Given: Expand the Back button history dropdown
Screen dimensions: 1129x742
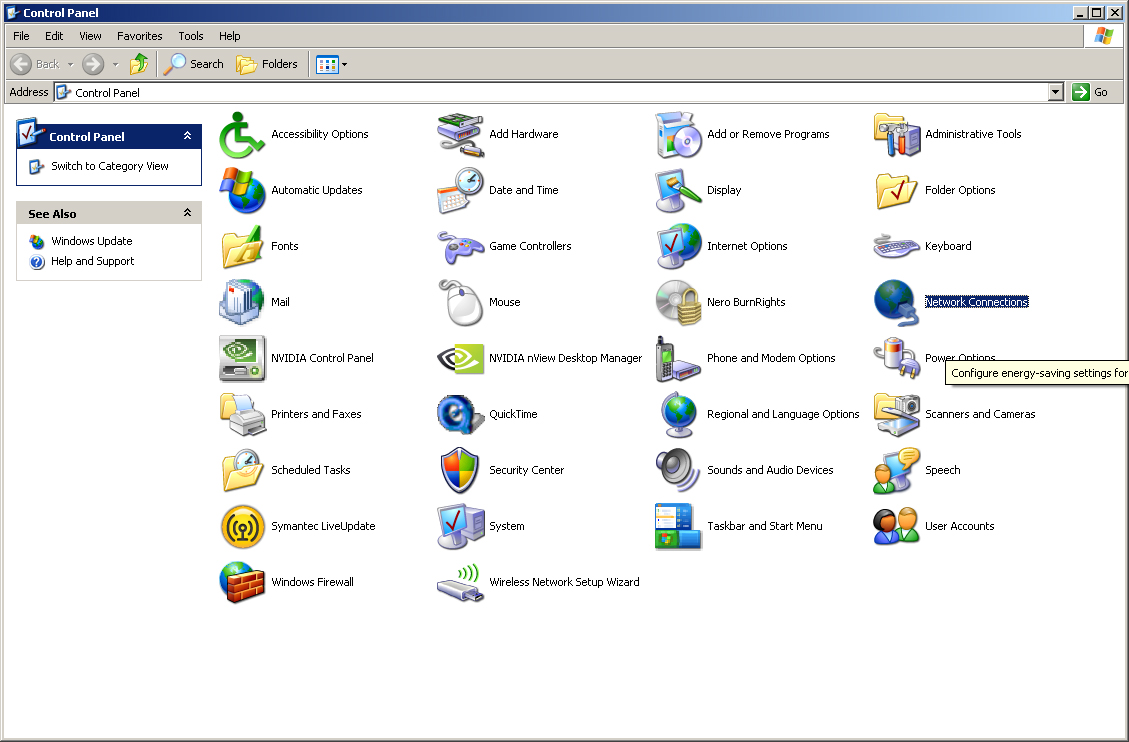Looking at the screenshot, I should click(71, 64).
